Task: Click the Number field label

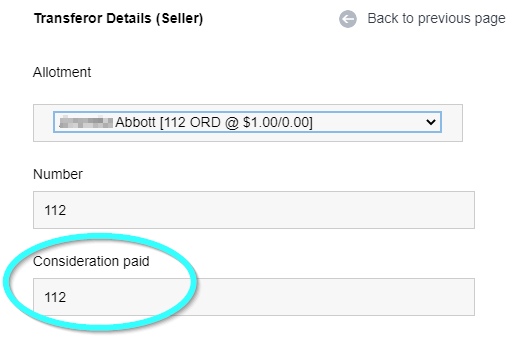Action: tap(58, 174)
